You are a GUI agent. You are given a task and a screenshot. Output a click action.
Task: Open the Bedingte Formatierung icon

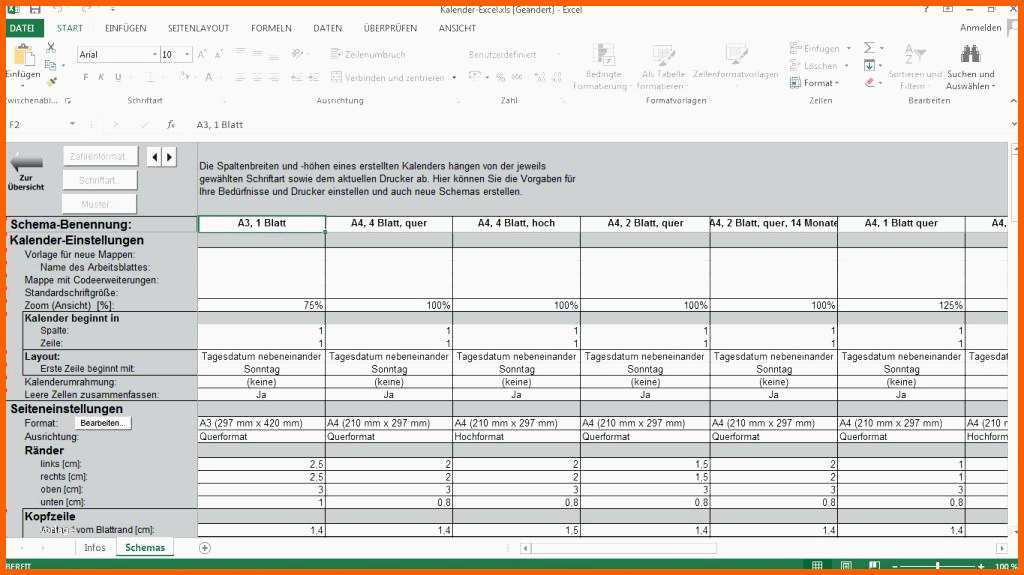pos(603,55)
